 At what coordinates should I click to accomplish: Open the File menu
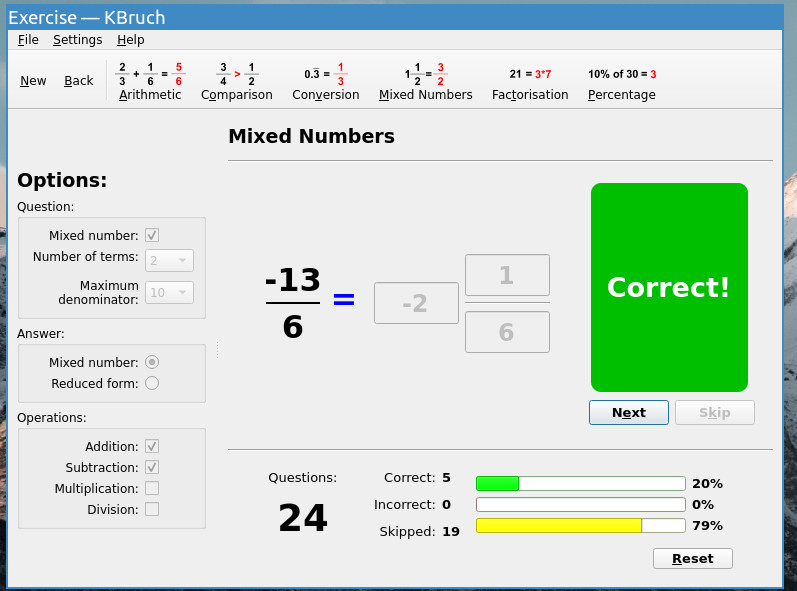pyautogui.click(x=28, y=40)
